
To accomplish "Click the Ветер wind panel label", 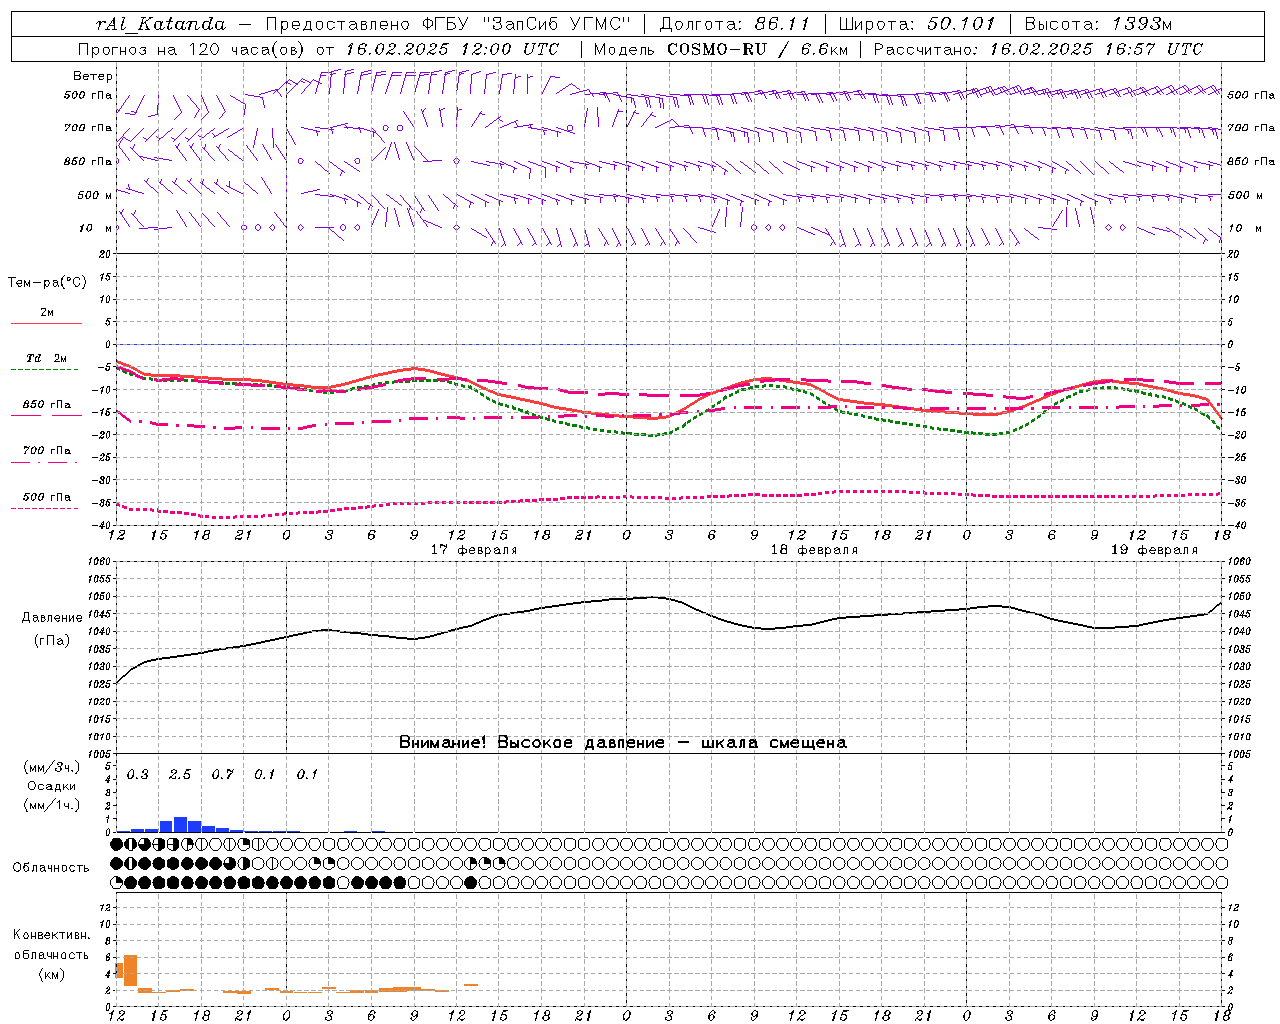I will 93,76.
